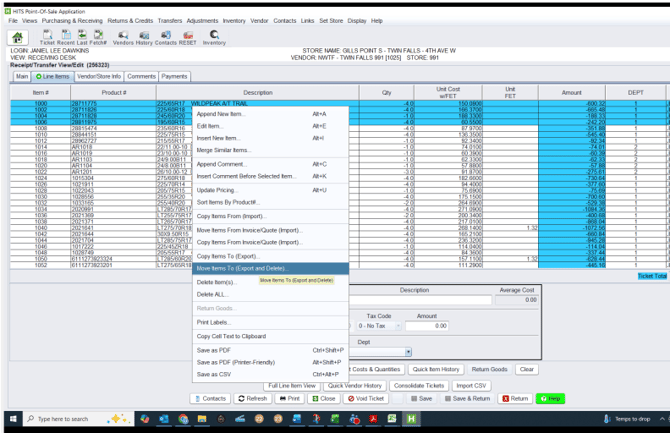Select Delete ALL in the context menu
The height and width of the screenshot is (433, 670).
[x=270, y=295]
